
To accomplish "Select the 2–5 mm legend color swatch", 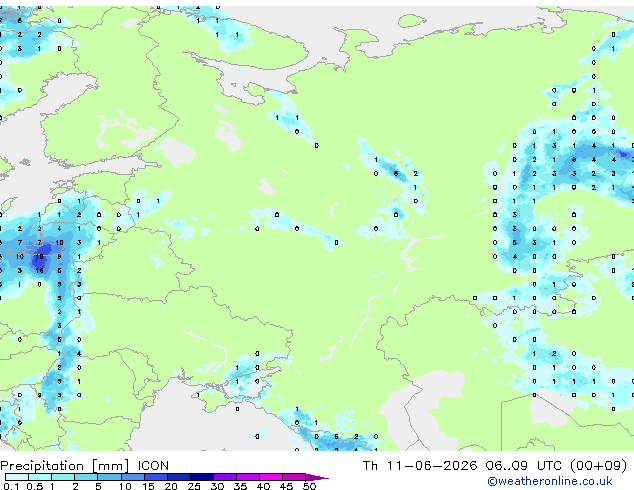I will [x=86, y=477].
